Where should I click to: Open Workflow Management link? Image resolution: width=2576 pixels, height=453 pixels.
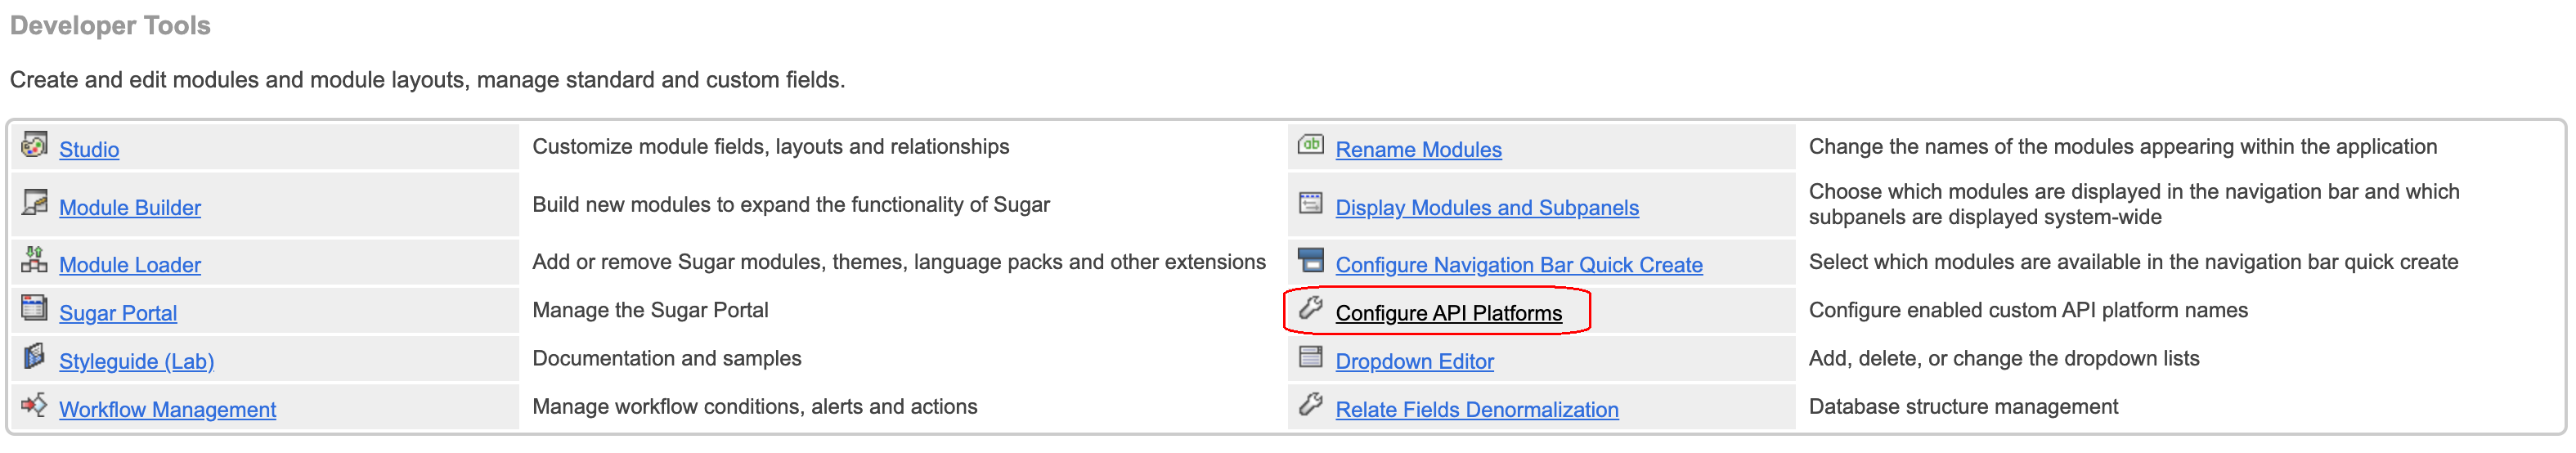point(167,410)
